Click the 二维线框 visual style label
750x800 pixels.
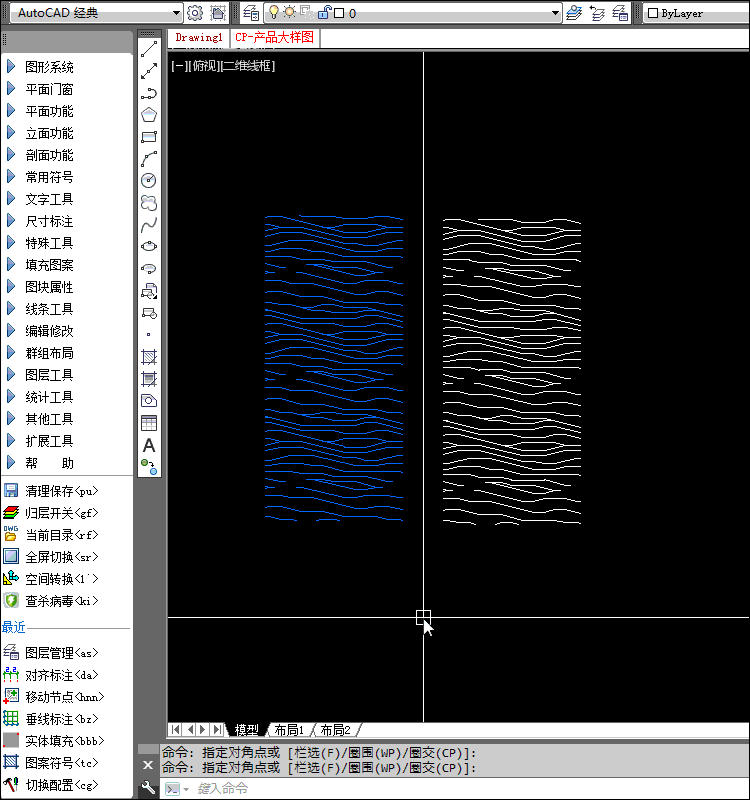(248, 66)
